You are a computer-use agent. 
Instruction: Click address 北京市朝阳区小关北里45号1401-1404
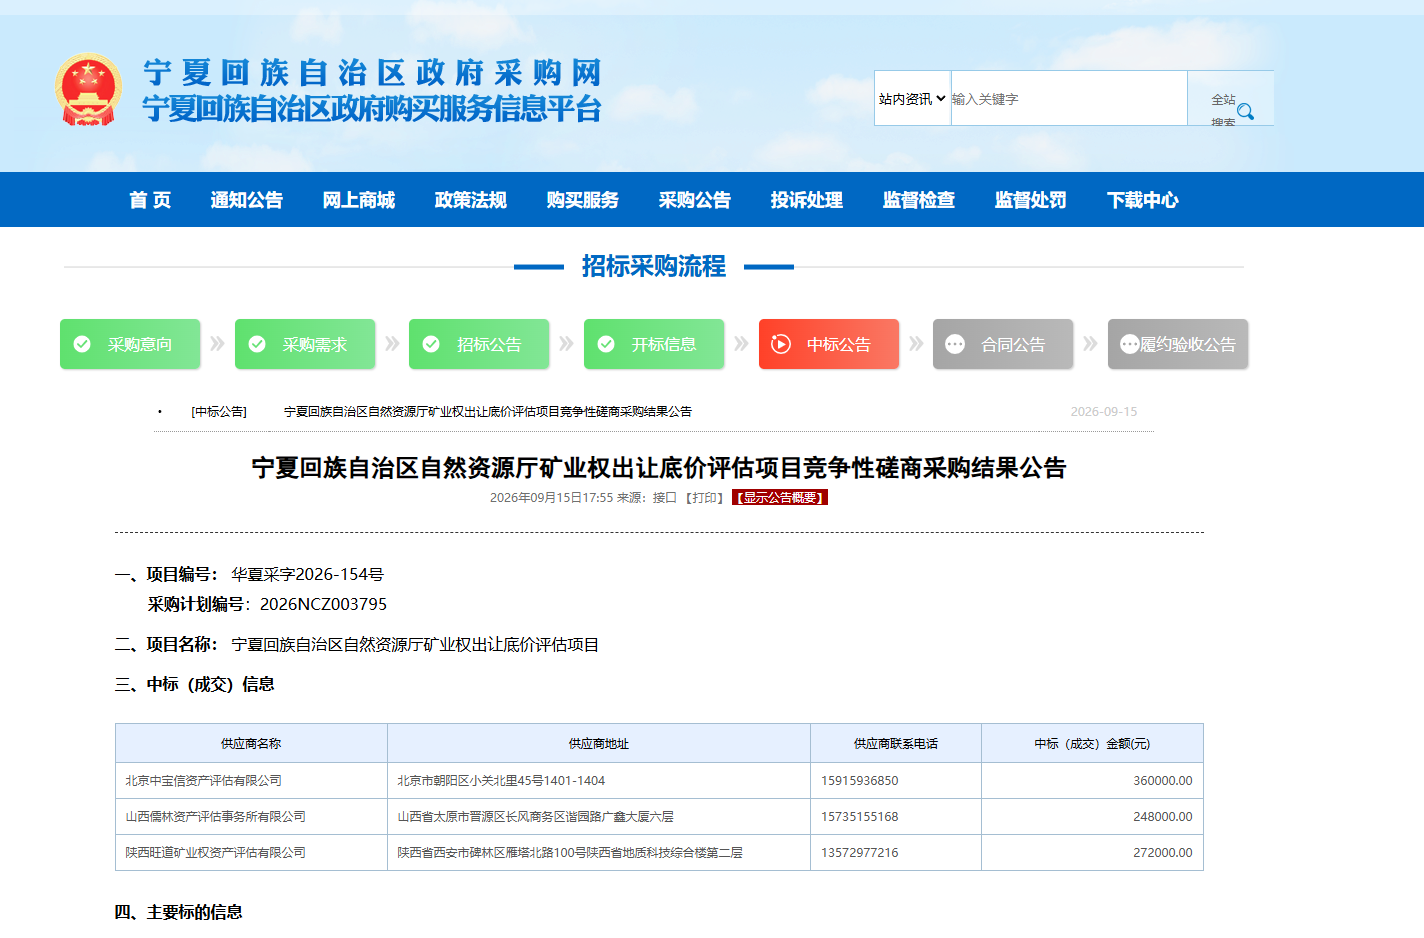(501, 781)
